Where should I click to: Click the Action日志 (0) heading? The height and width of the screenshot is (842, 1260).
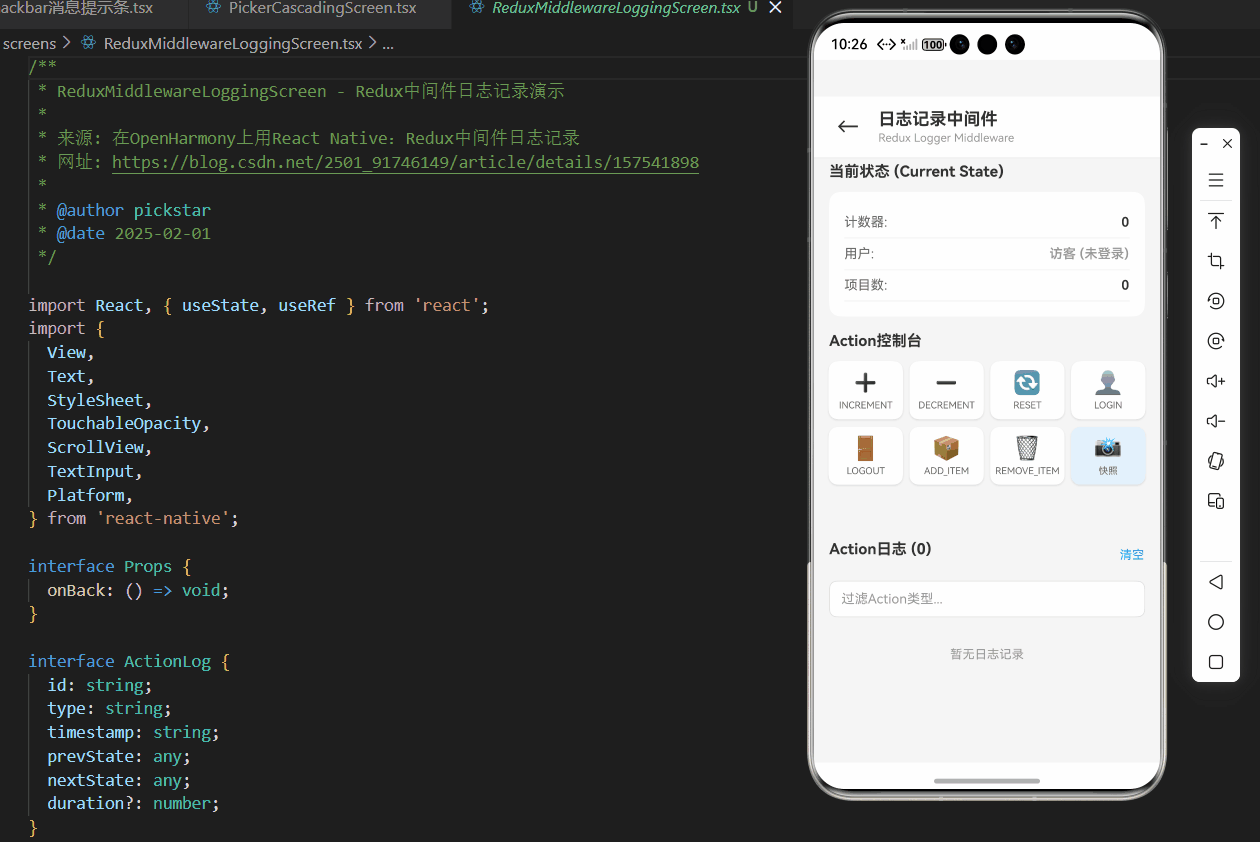[880, 549]
